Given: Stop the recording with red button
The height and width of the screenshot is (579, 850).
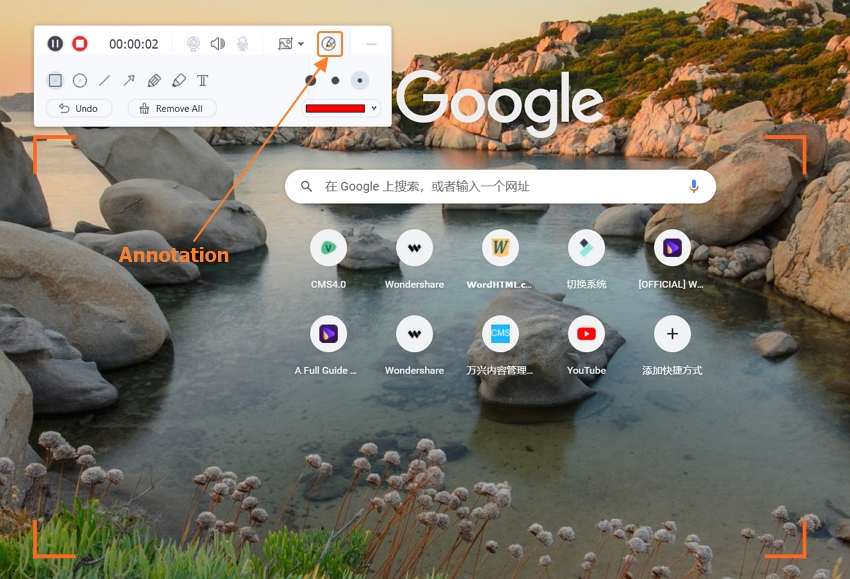Looking at the screenshot, I should coord(80,43).
